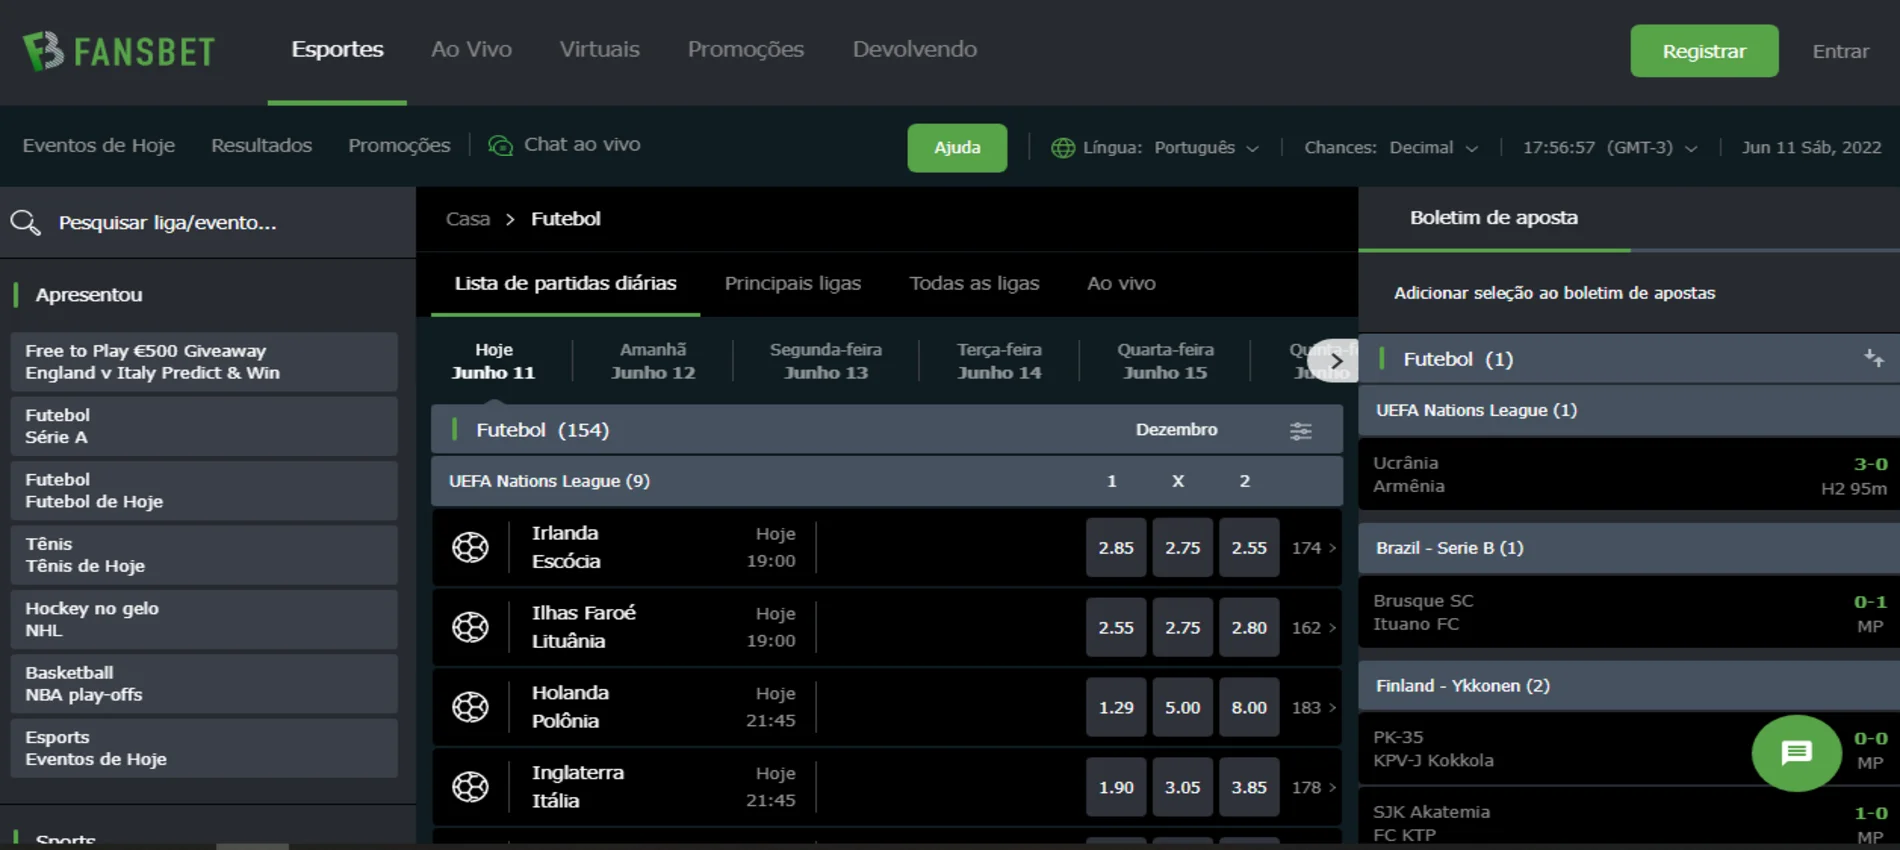The height and width of the screenshot is (850, 1900).
Task: Open the Virtuais main tab
Action: point(599,50)
